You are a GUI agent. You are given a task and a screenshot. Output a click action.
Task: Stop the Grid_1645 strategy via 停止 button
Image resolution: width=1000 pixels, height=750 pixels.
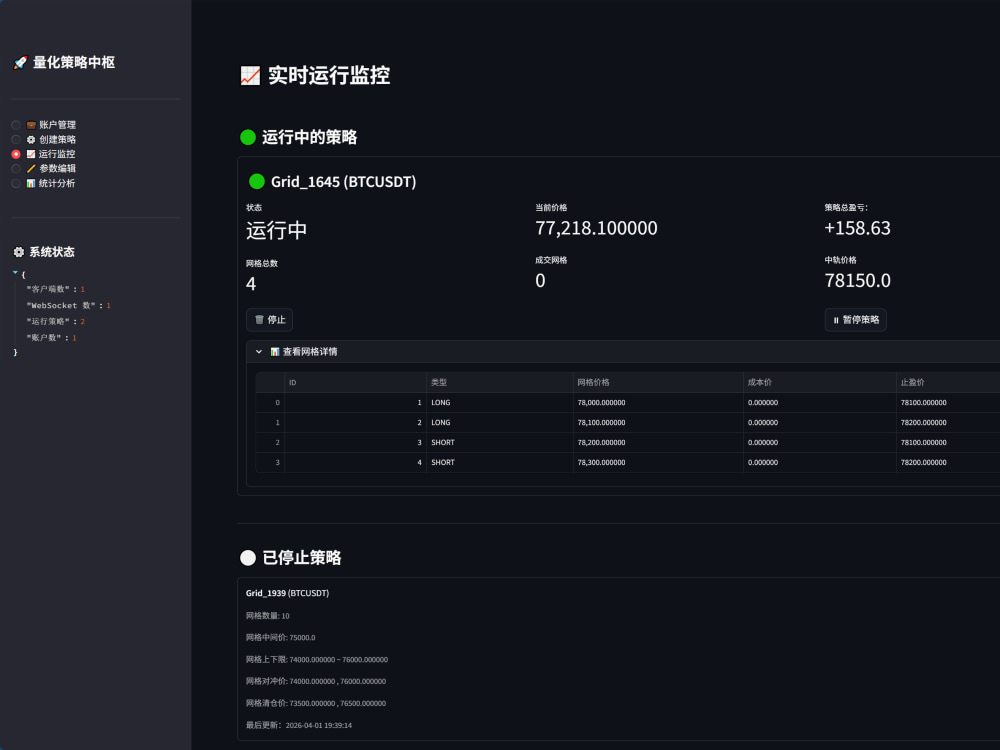point(270,320)
